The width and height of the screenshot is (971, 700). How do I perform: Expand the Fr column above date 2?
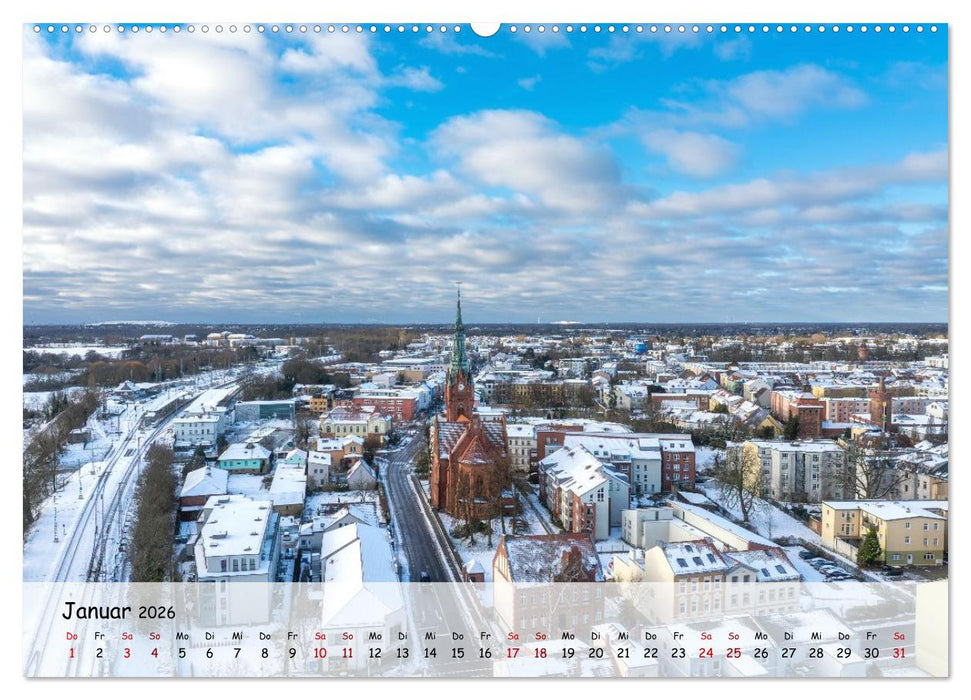click(99, 635)
